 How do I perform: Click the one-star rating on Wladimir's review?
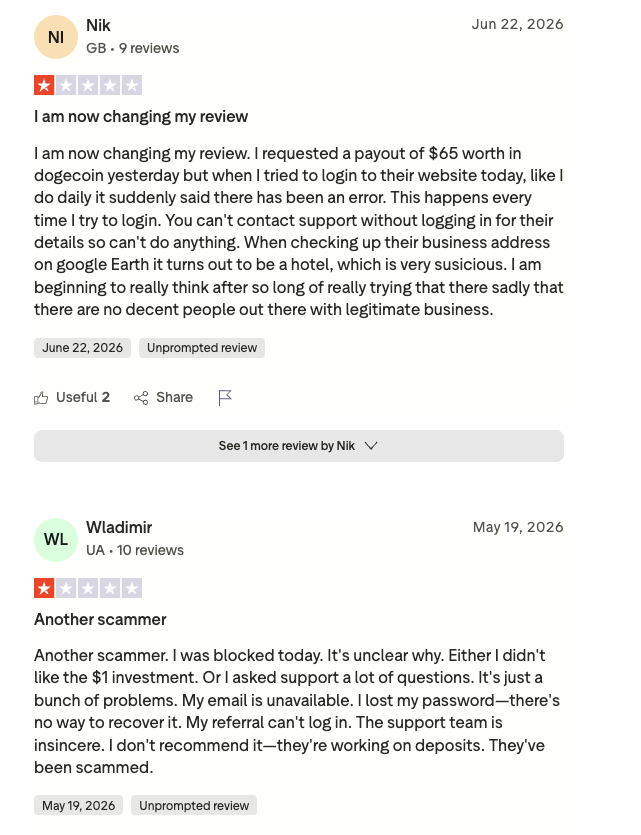coord(88,588)
